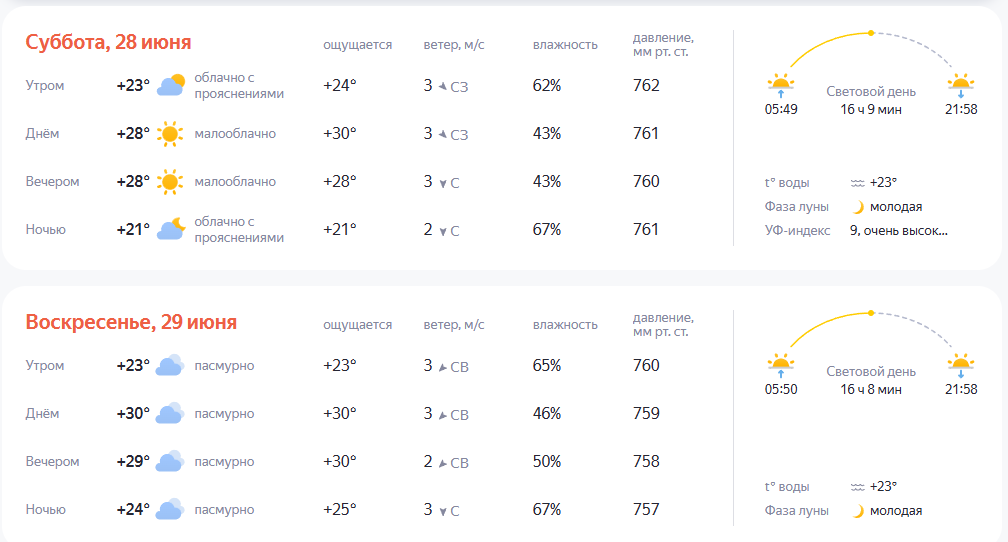Click cloud and moon icon for Saturday night
1008x542 pixels.
pyautogui.click(x=170, y=230)
